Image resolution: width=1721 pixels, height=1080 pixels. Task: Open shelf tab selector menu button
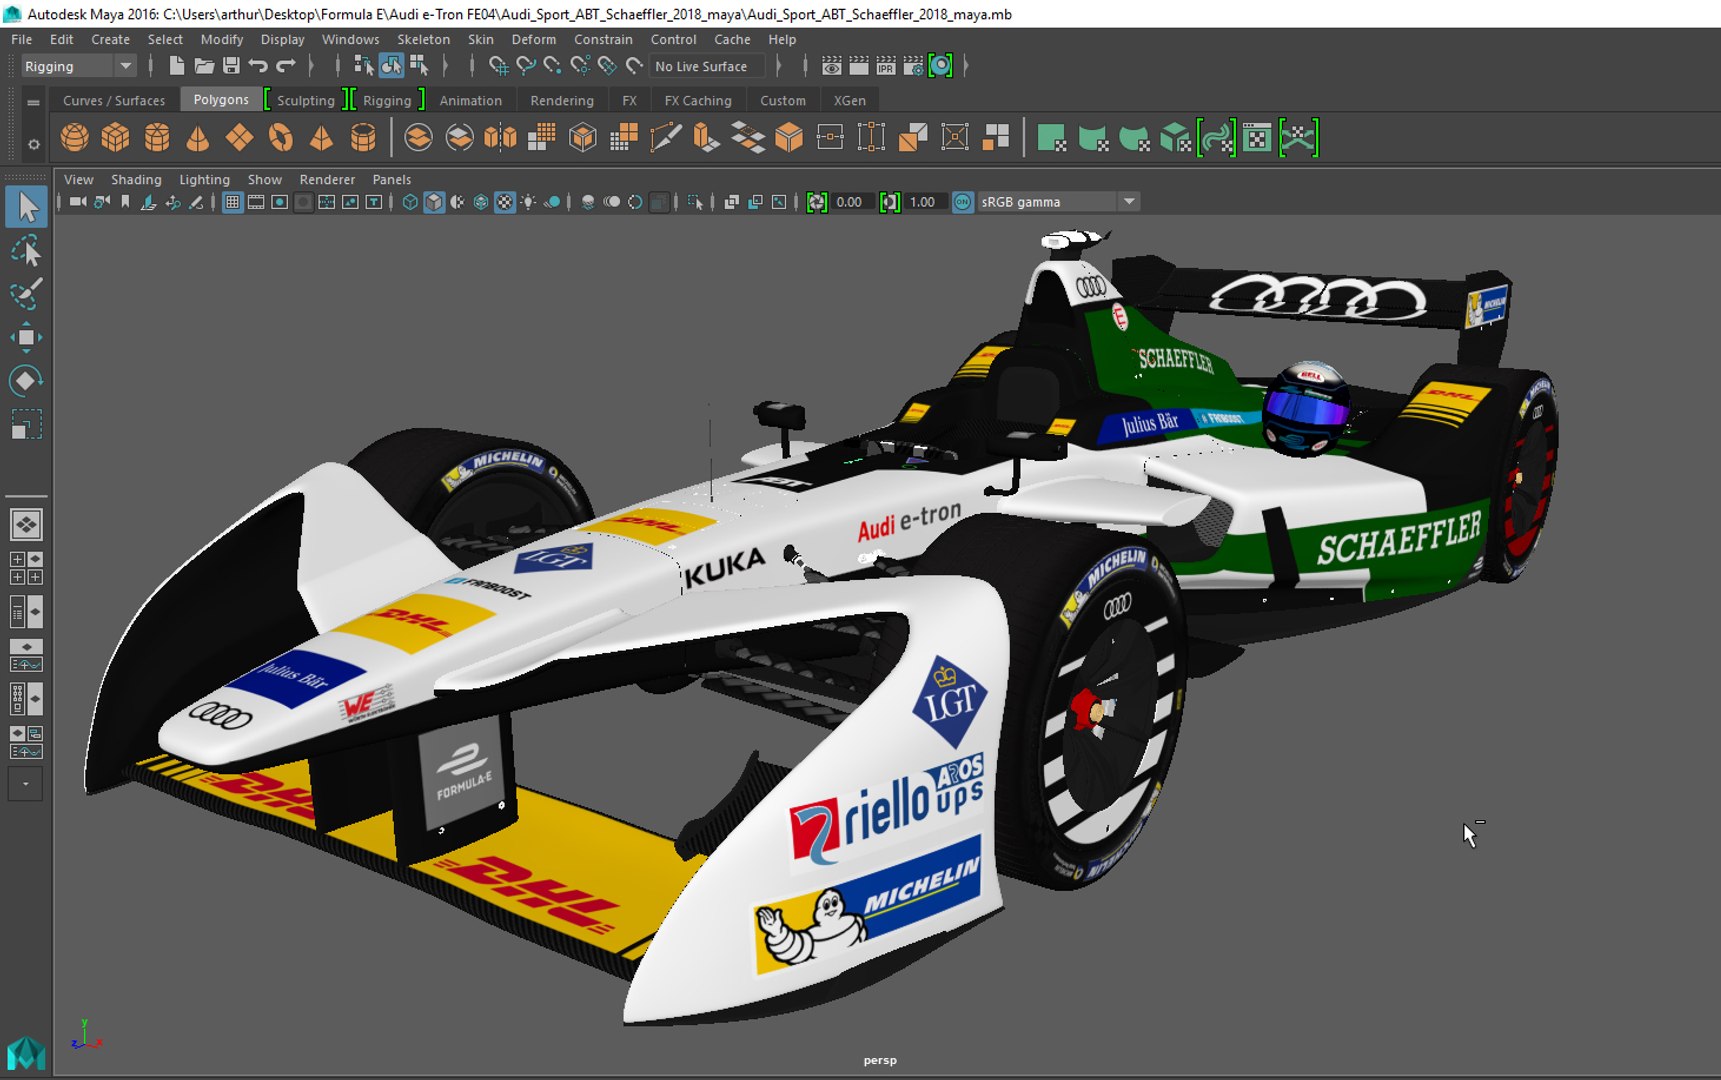tap(33, 102)
